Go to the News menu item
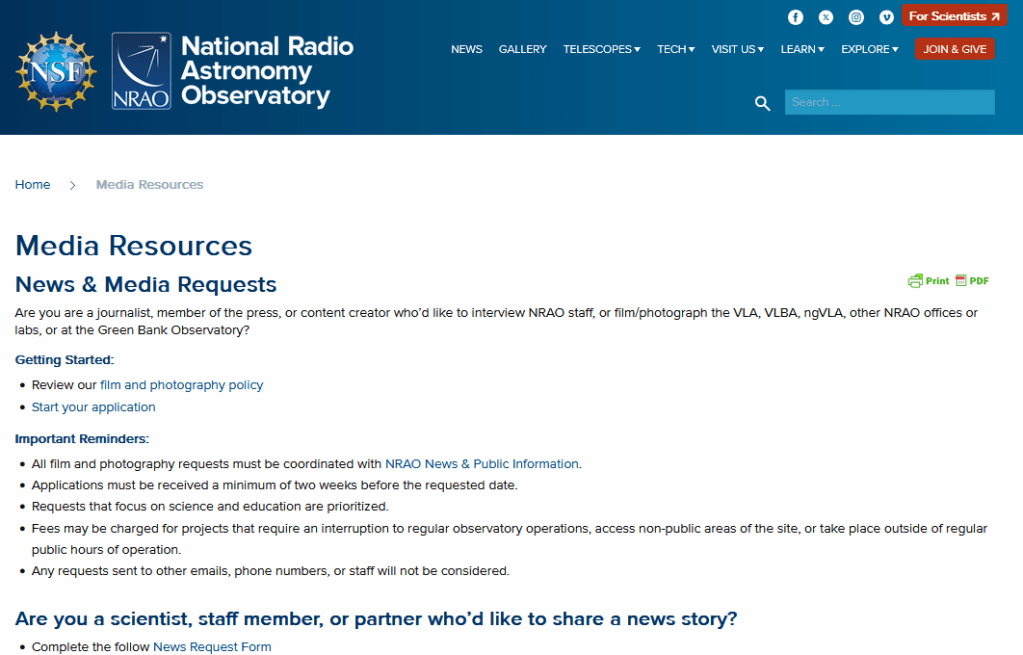 coord(466,49)
